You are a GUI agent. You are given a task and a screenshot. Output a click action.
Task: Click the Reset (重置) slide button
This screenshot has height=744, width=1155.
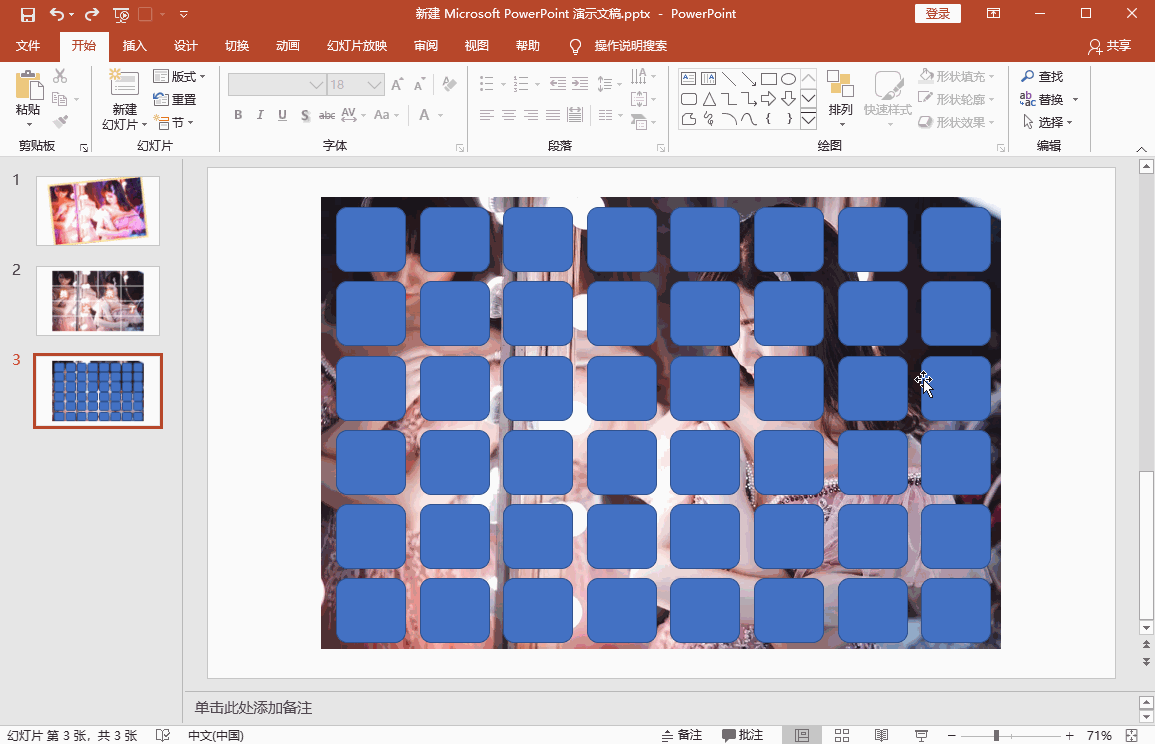[175, 99]
